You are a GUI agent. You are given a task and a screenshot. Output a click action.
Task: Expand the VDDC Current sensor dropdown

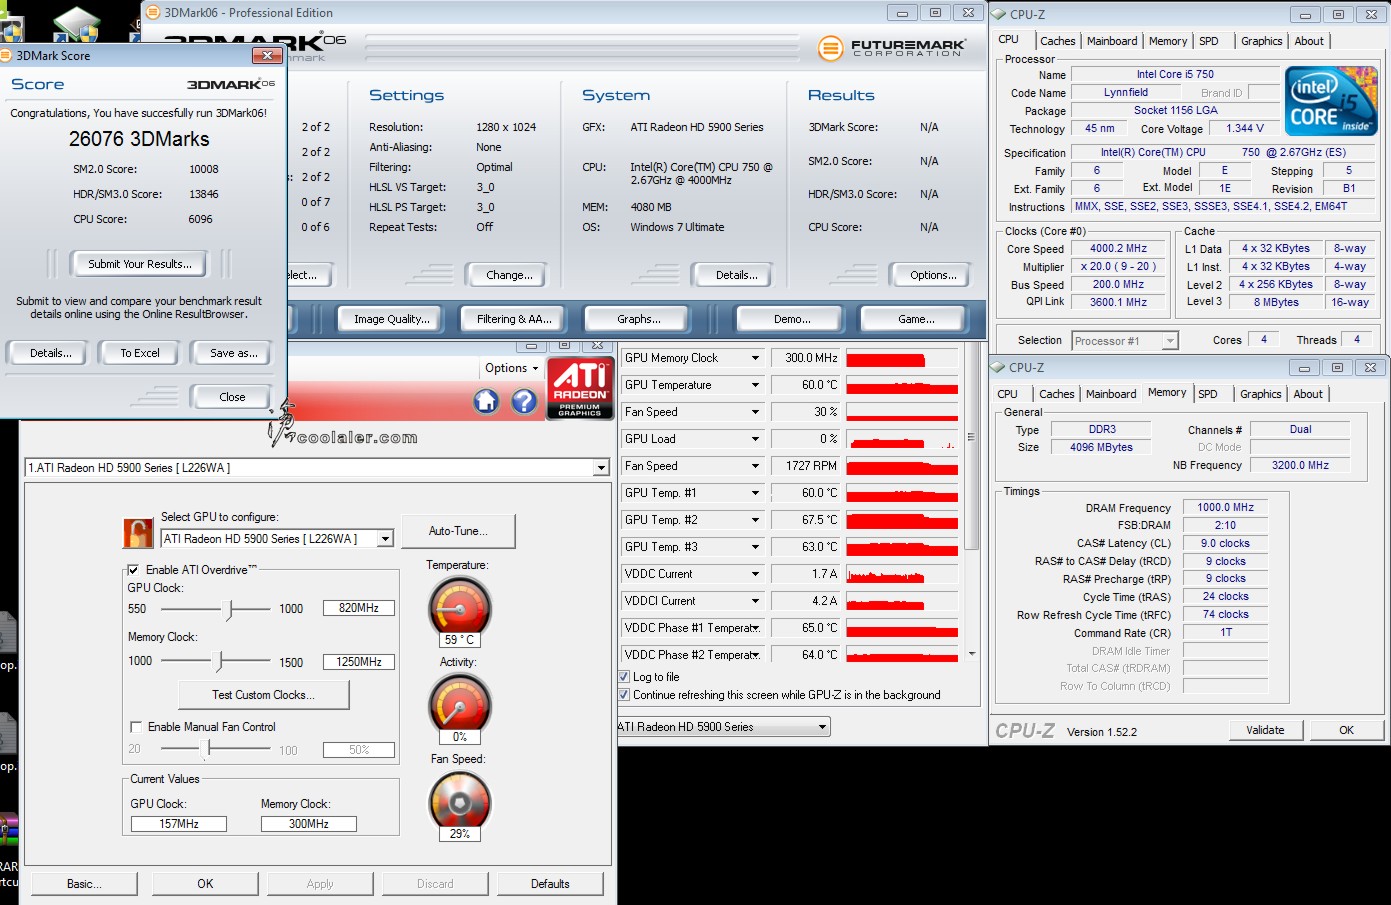tap(755, 574)
